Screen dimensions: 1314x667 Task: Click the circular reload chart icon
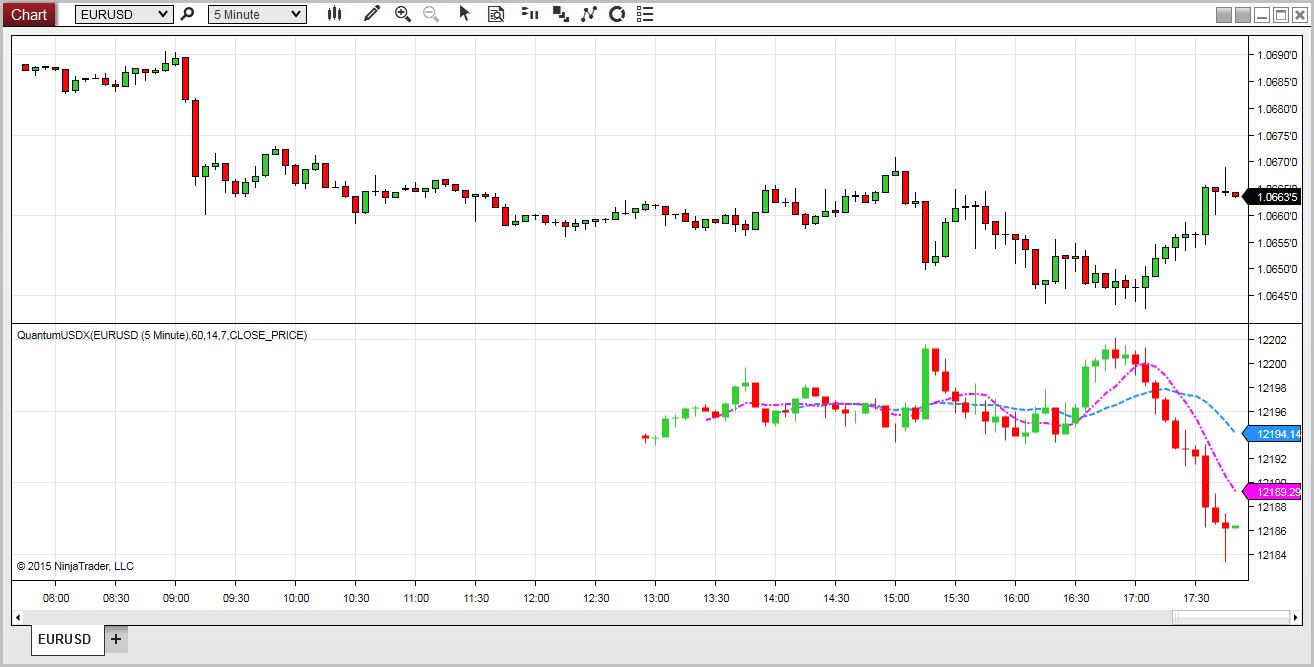click(617, 14)
